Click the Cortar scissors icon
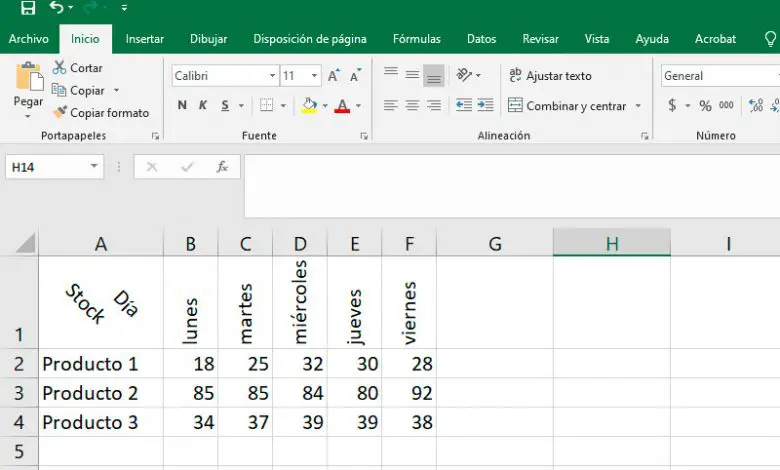The image size is (780, 470). (x=60, y=68)
